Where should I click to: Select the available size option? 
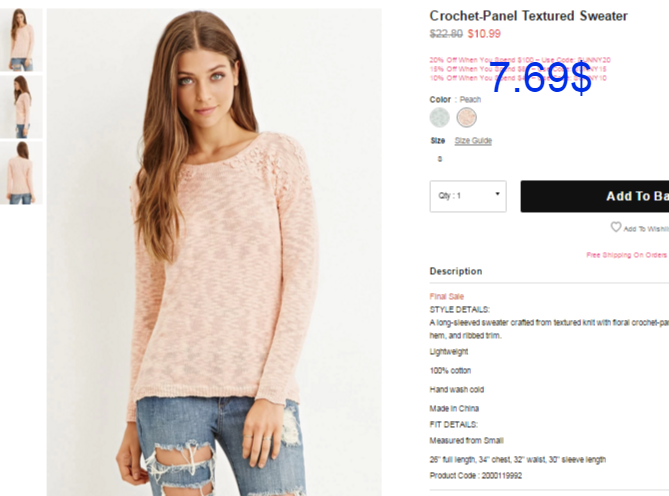(440, 159)
